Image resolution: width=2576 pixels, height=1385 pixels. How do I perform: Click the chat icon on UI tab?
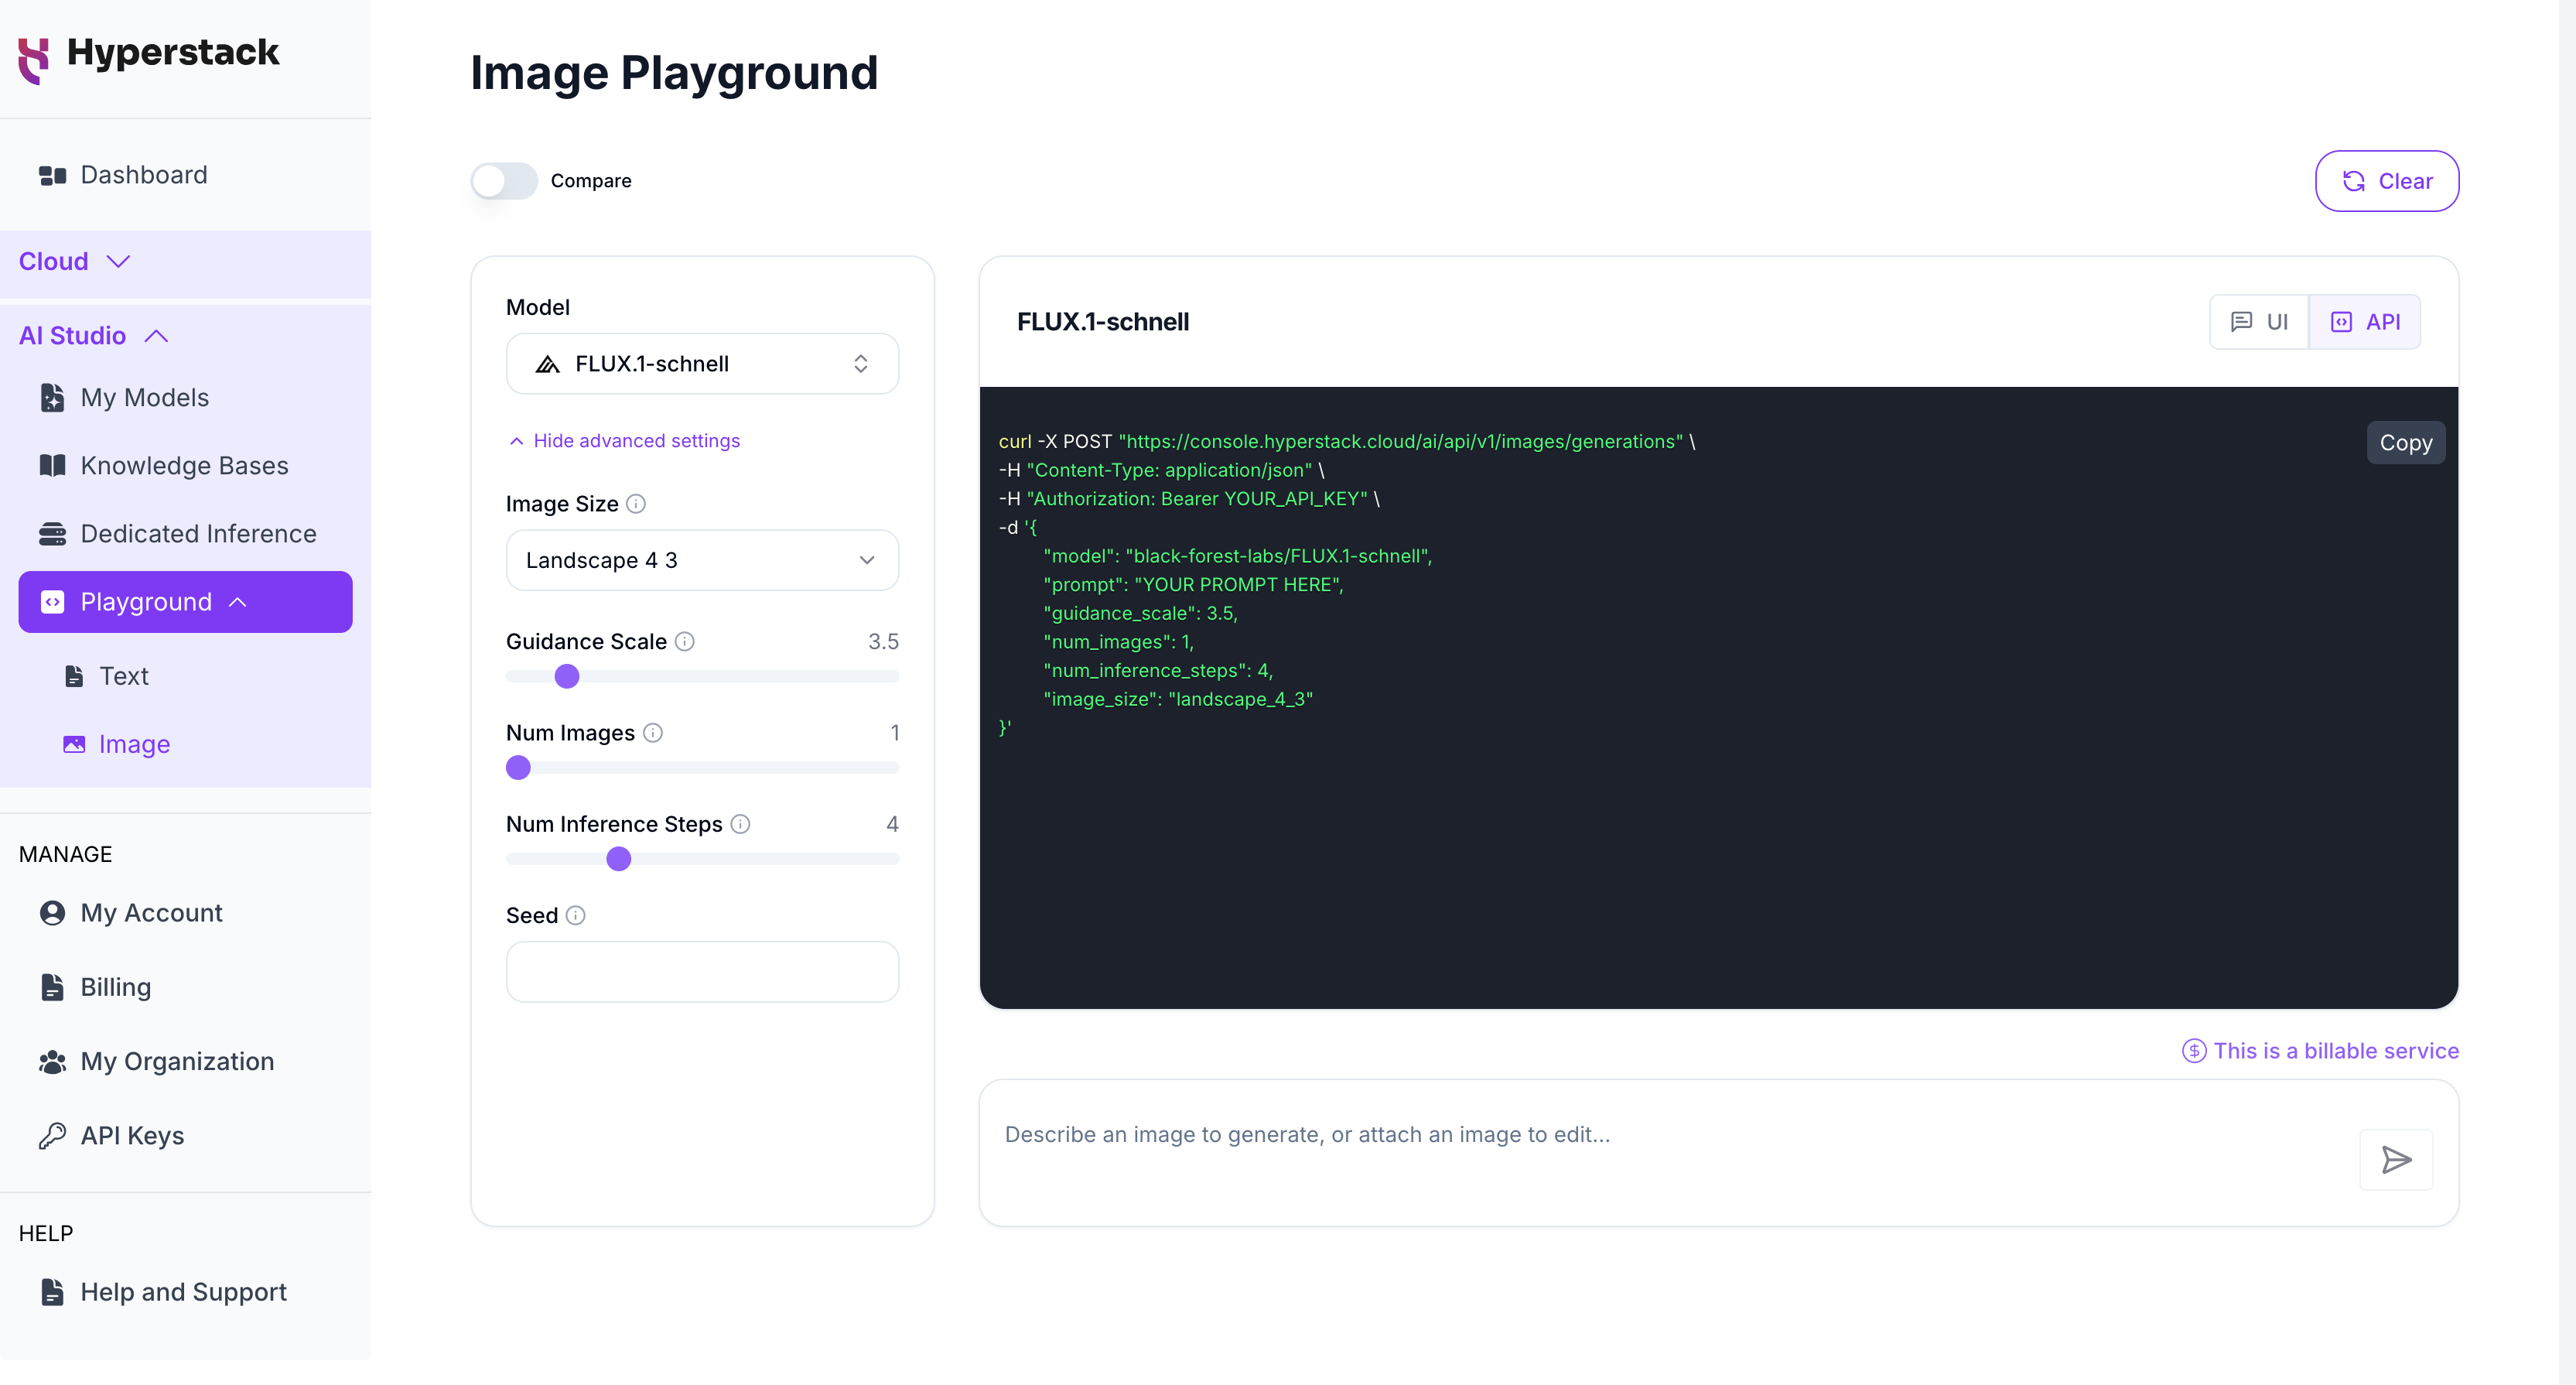tap(2241, 322)
